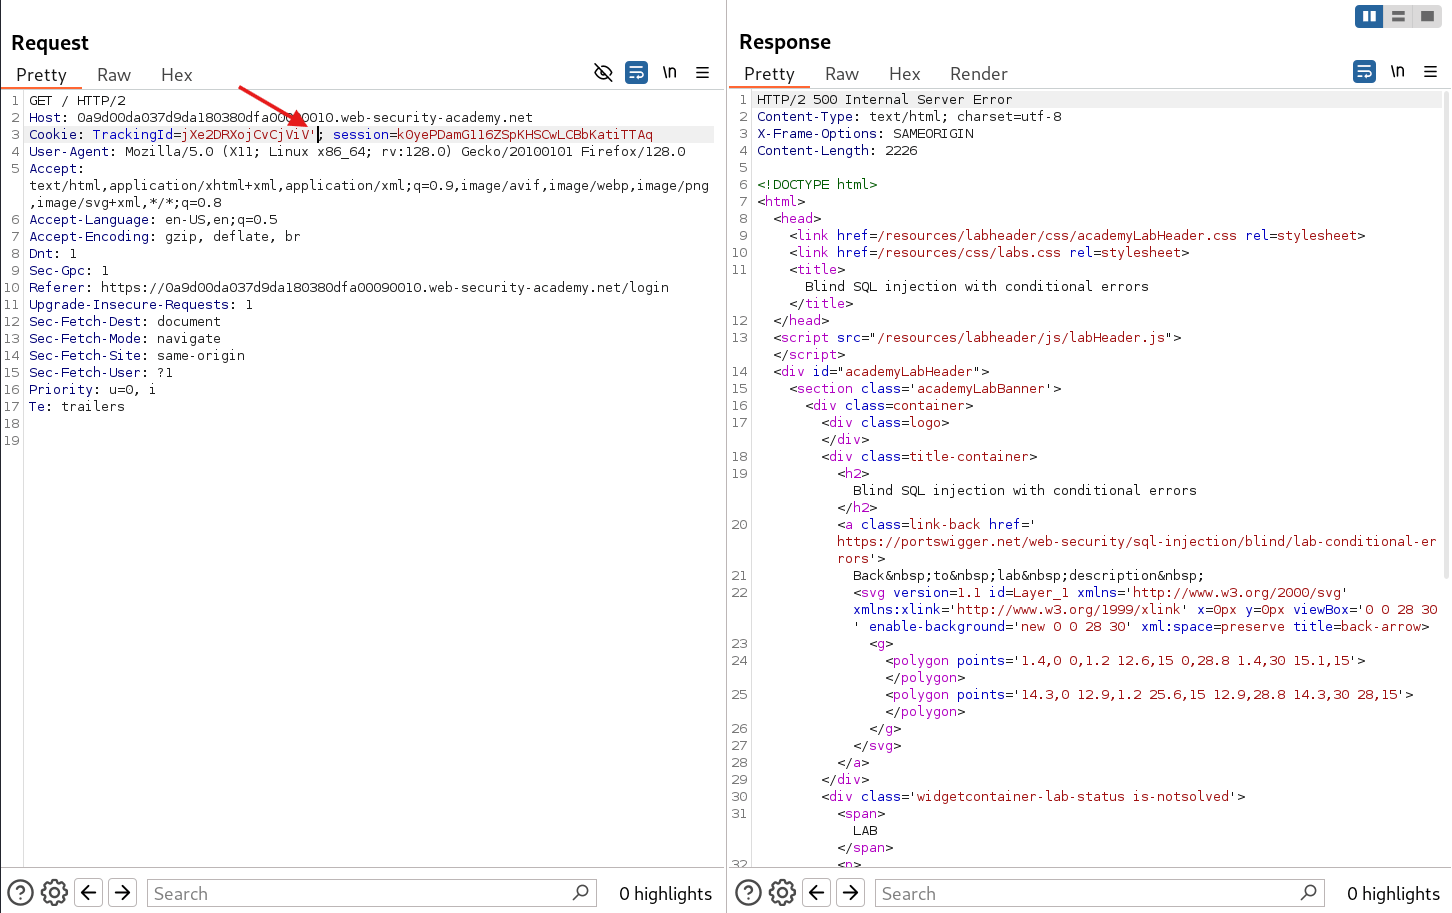The width and height of the screenshot is (1452, 913).
Task: Switch to combined tabbed layout
Action: click(x=1427, y=16)
